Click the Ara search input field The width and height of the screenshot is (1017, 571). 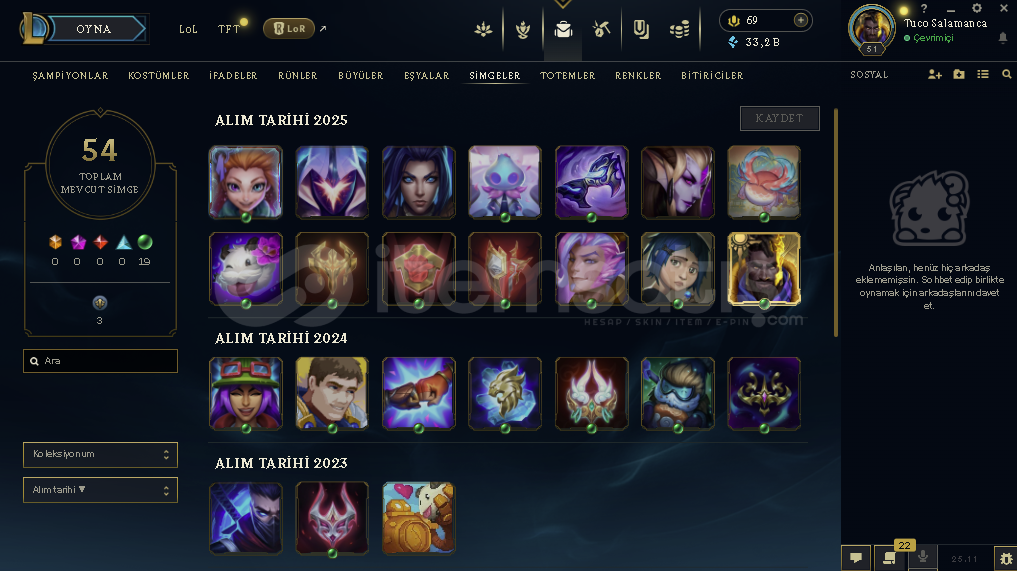point(101,361)
